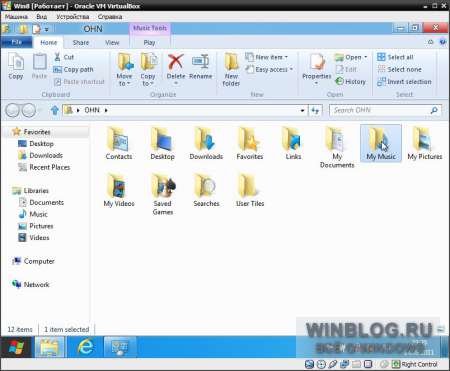The image size is (450, 371).
Task: Open Recent Places in navigation pane
Action: click(x=49, y=167)
